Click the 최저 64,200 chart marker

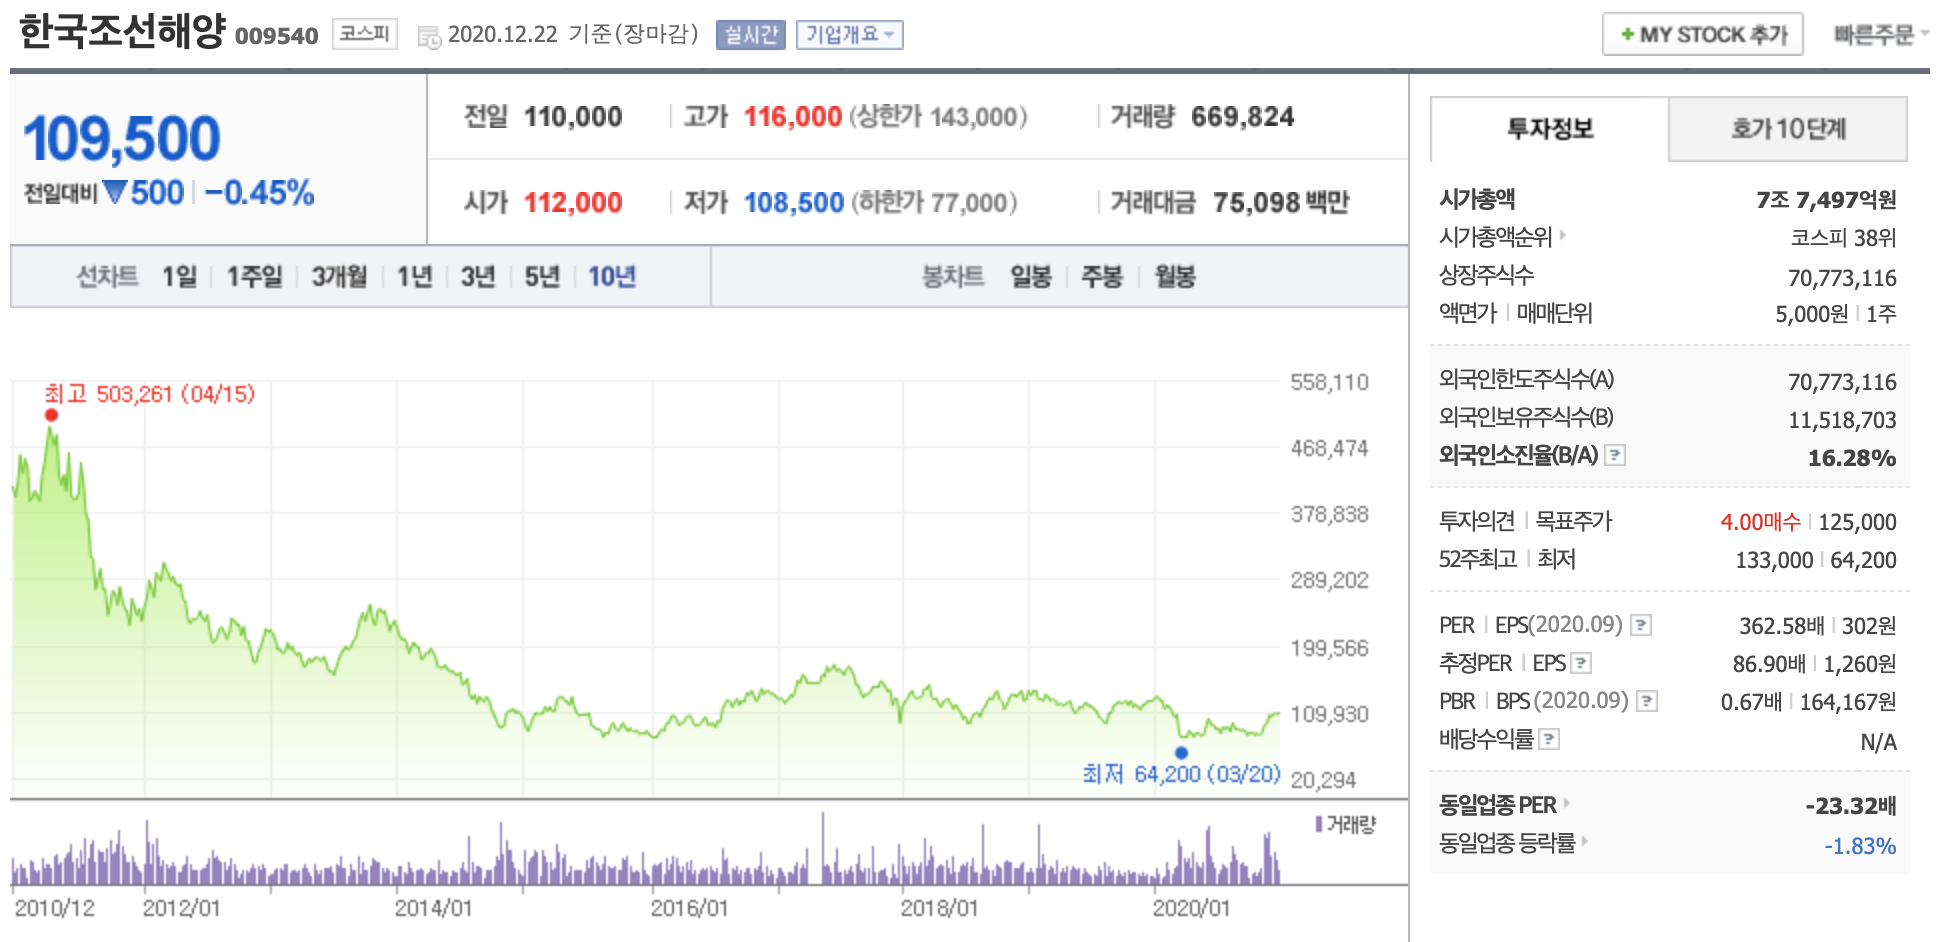[1183, 754]
